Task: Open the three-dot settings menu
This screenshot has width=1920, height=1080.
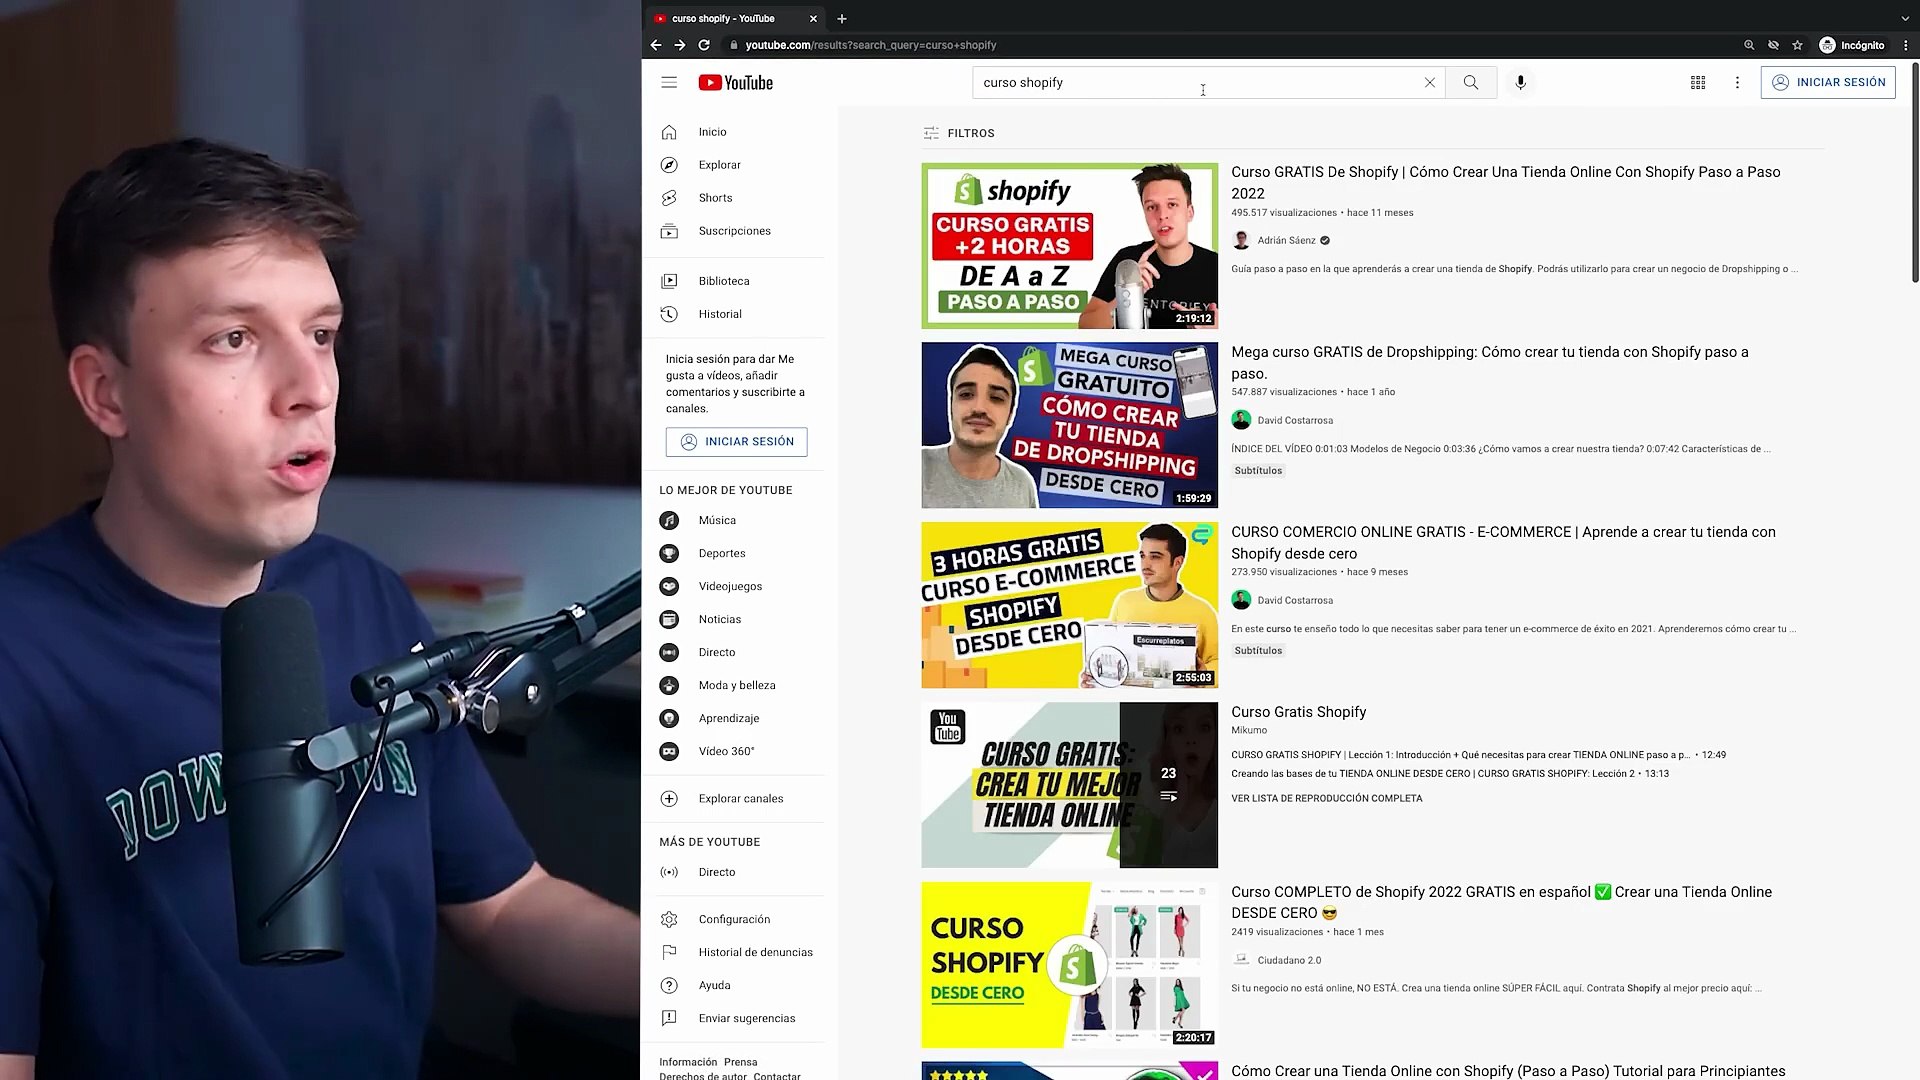Action: click(x=1737, y=83)
